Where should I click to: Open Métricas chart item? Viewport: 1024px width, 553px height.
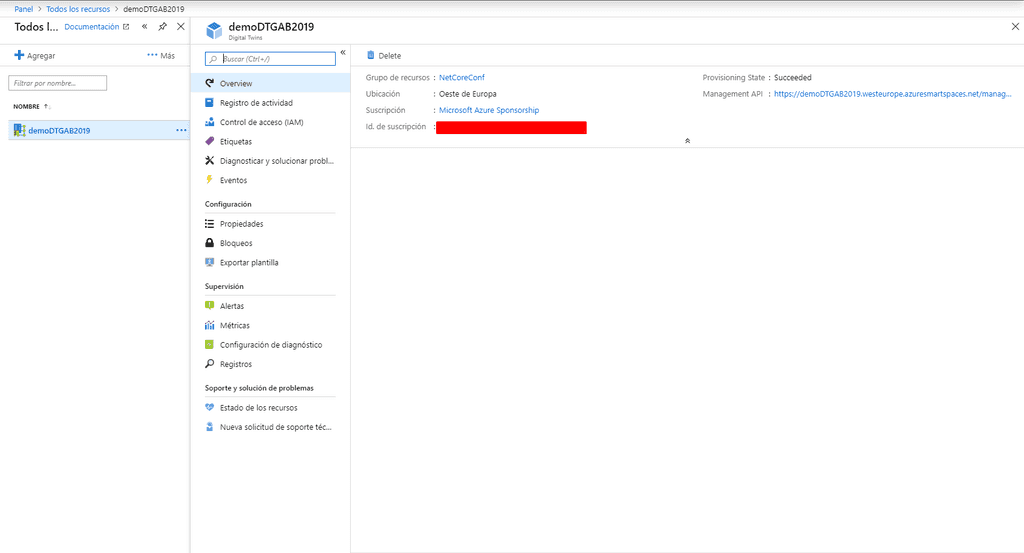click(x=234, y=326)
